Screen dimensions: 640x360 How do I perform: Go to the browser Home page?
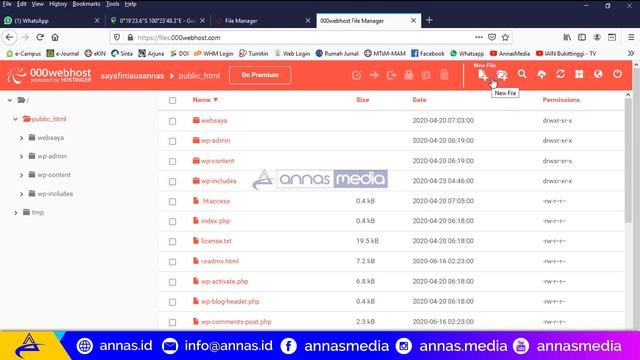tap(55, 37)
